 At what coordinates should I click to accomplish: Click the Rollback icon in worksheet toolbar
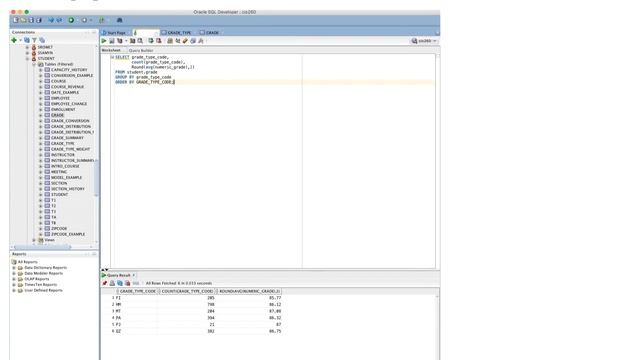tap(158, 41)
